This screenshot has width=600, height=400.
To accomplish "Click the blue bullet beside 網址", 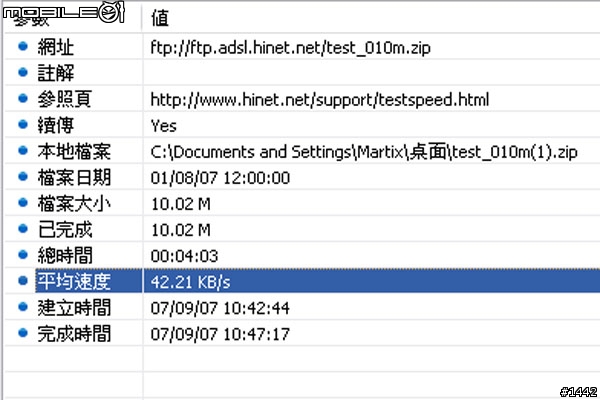I will 23,46.
